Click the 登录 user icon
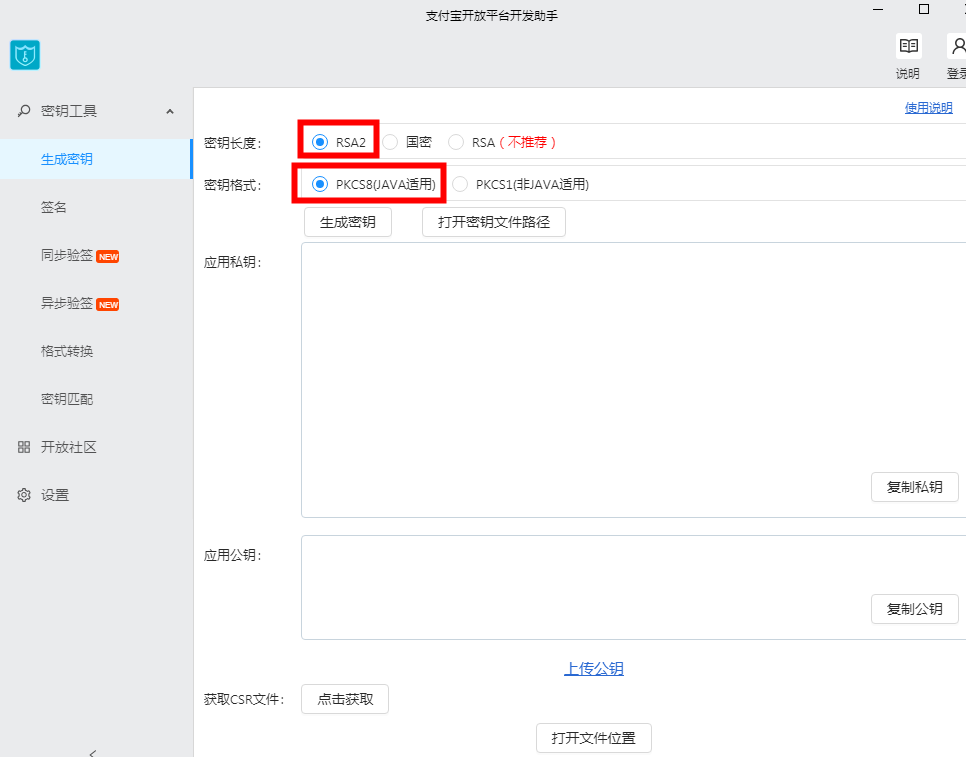Screen dimensions: 966x757 coord(957,46)
